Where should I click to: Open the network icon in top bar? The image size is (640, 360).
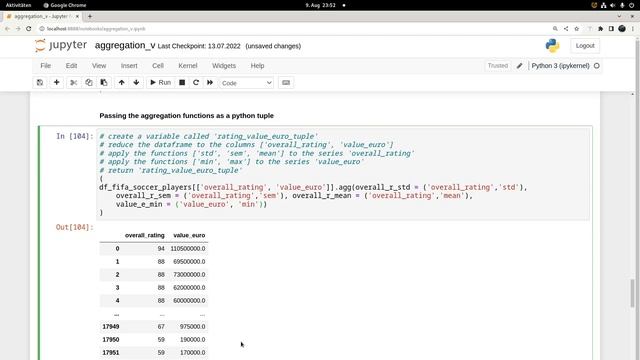click(x=603, y=5)
